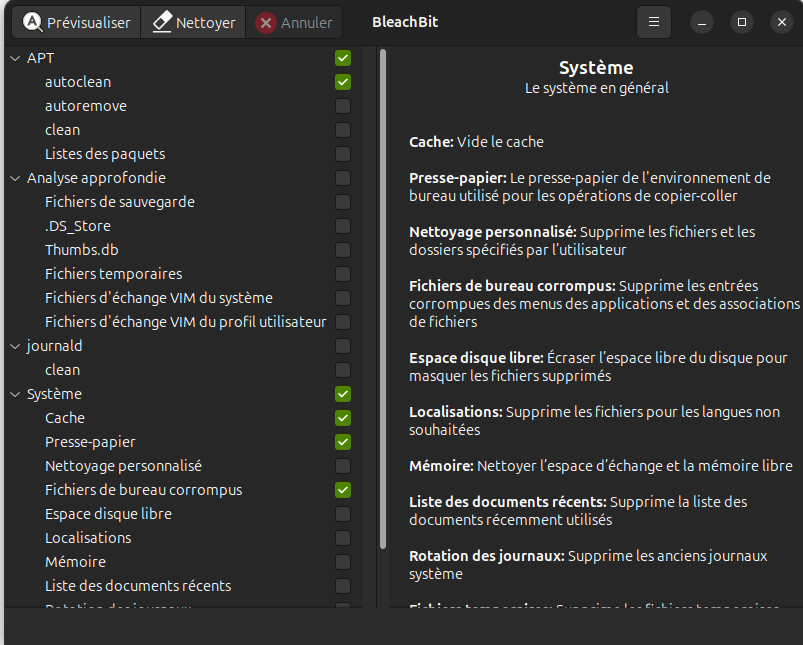Screen dimensions: 803x645
Task: Click the bold Cache: description text
Action: pyautogui.click(x=431, y=142)
